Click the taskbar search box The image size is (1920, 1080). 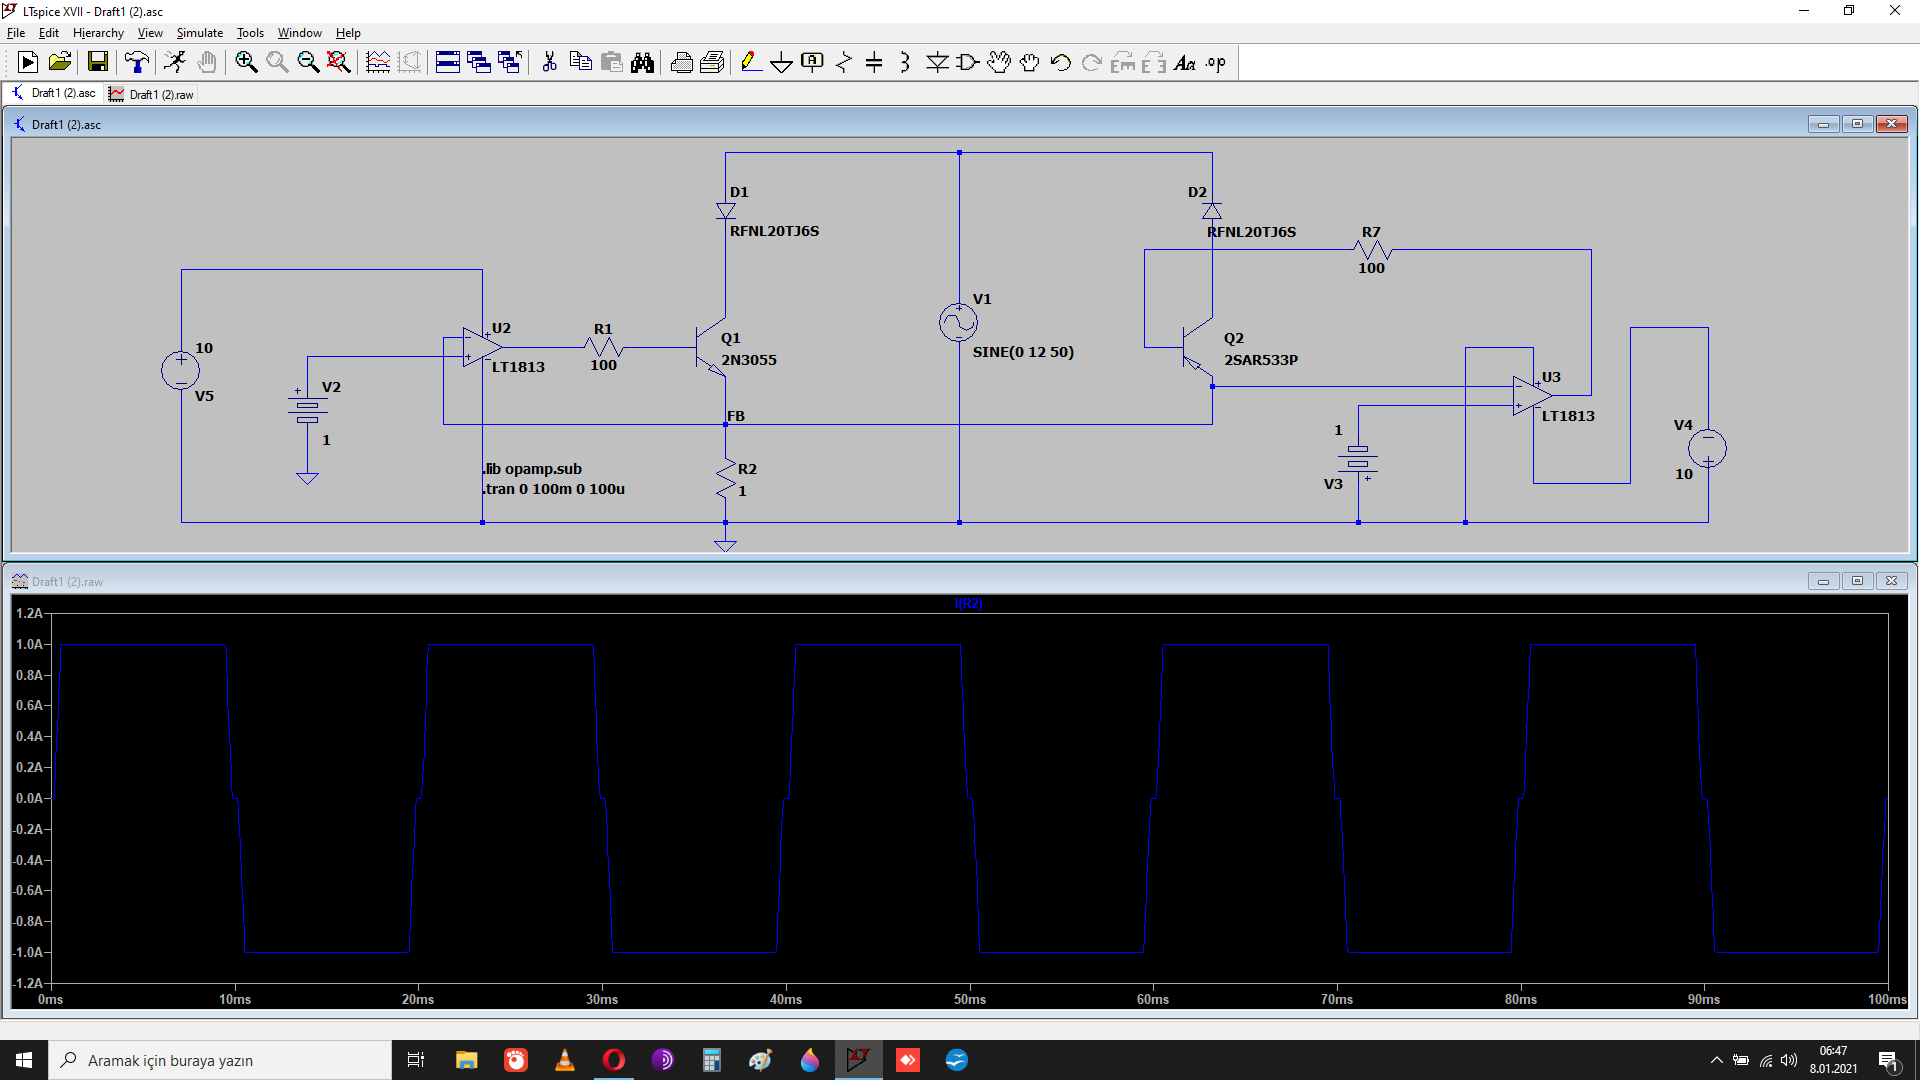pyautogui.click(x=220, y=1060)
